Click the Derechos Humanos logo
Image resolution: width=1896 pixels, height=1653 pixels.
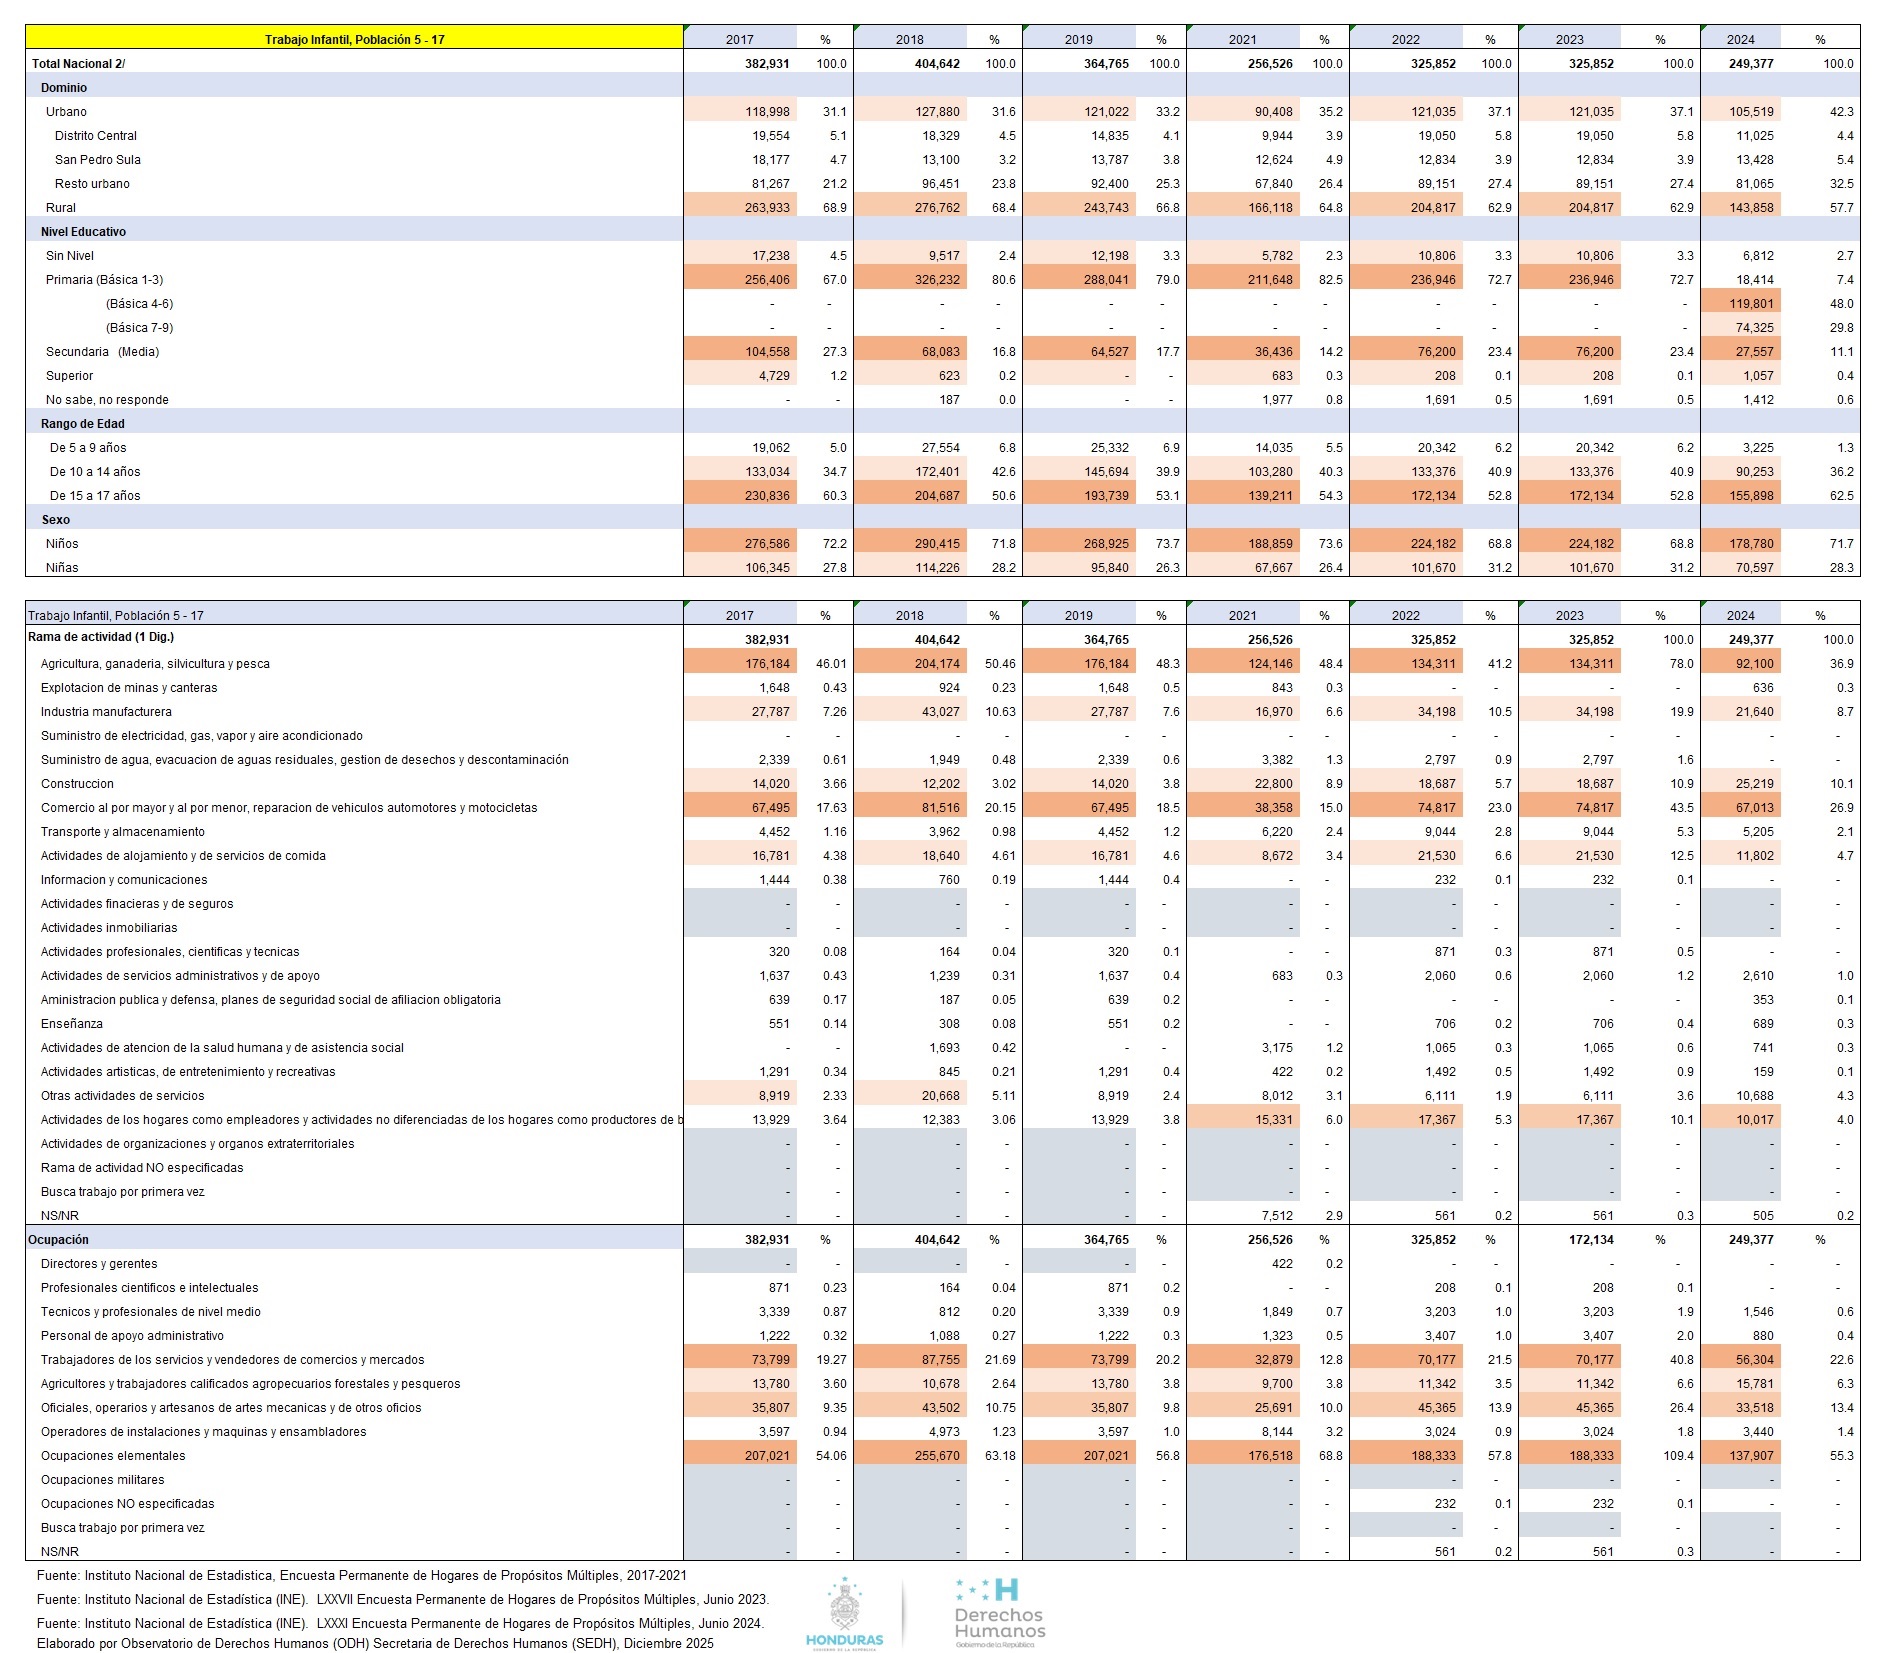(x=999, y=1612)
